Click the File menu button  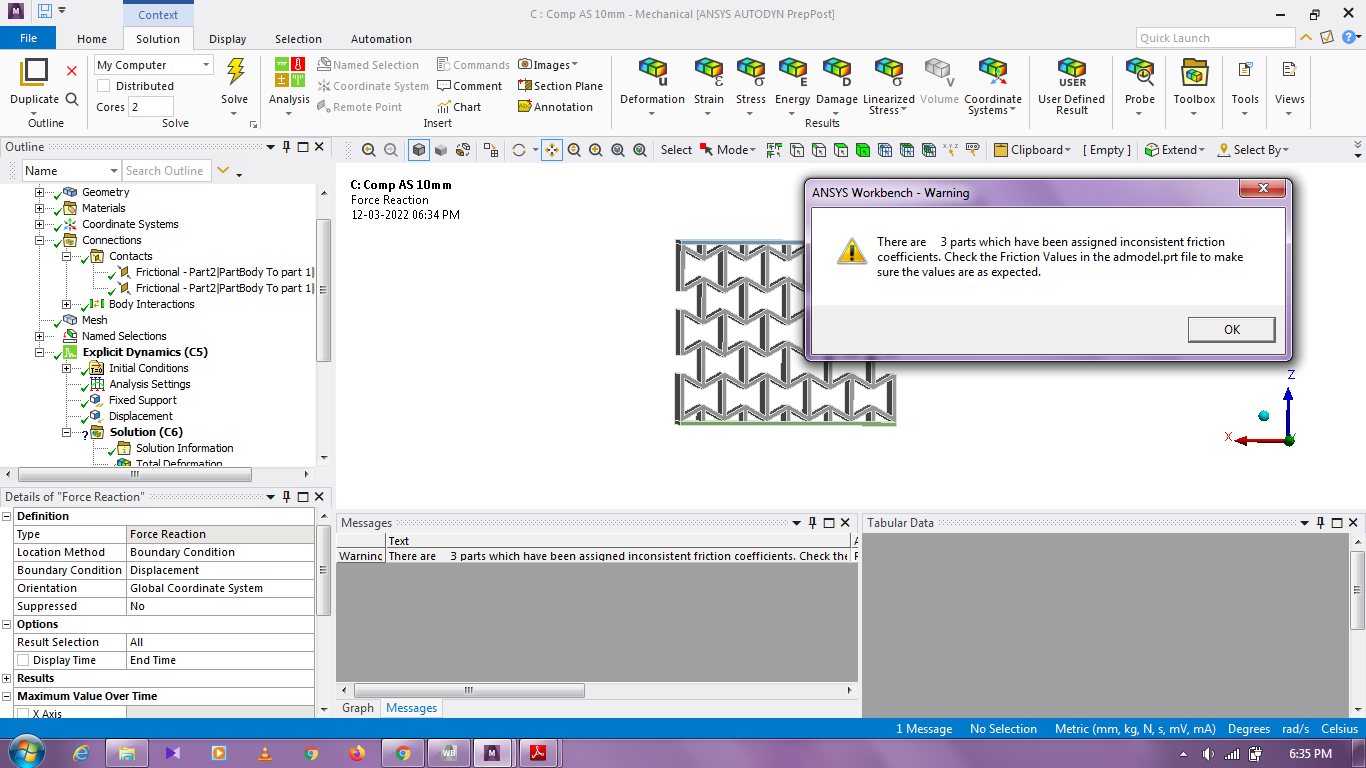[x=28, y=38]
